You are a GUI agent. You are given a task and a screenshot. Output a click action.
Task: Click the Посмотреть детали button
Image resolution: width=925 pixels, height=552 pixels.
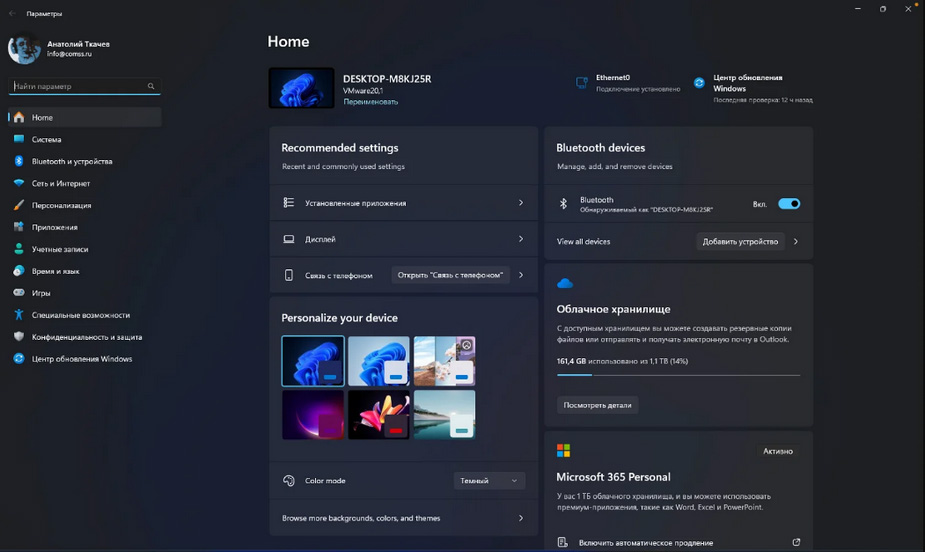597,405
